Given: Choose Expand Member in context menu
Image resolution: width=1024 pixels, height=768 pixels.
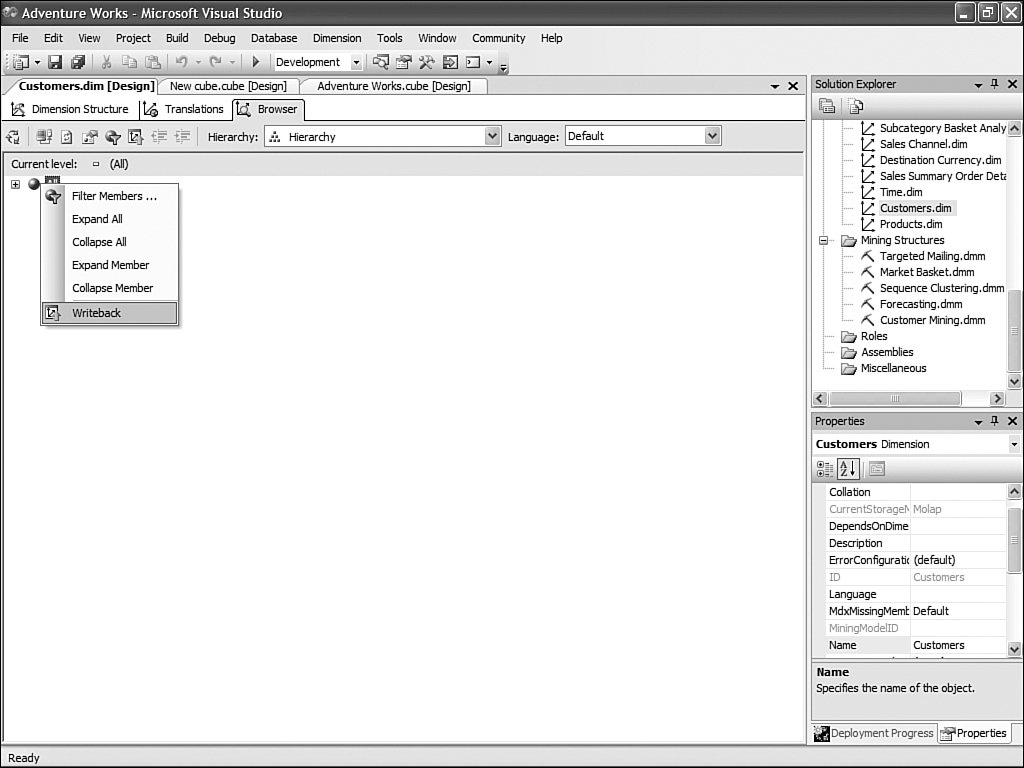Looking at the screenshot, I should [x=110, y=265].
